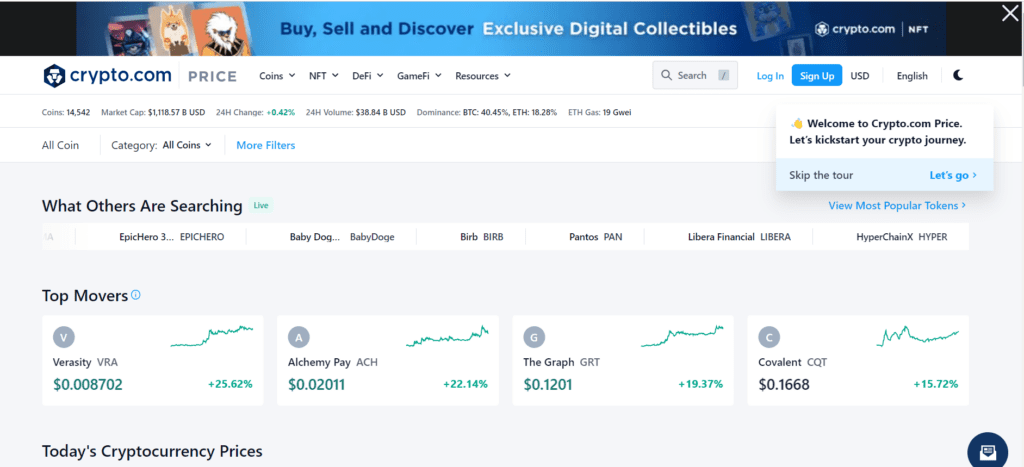Click the +25.62% change value
The height and width of the screenshot is (467, 1024).
[230, 384]
